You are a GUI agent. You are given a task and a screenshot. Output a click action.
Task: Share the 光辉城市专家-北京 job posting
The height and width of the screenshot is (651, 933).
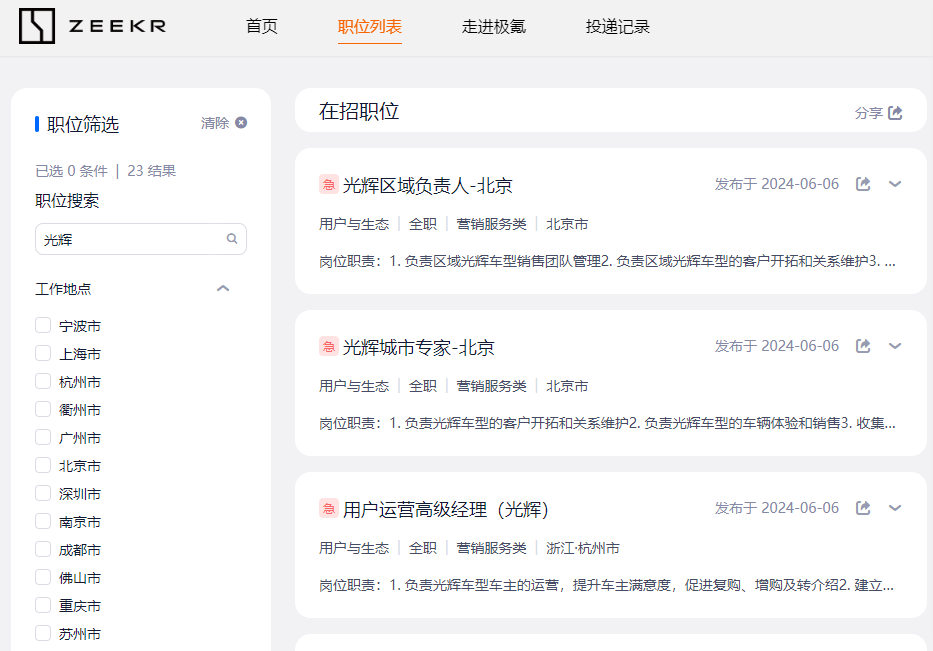863,346
